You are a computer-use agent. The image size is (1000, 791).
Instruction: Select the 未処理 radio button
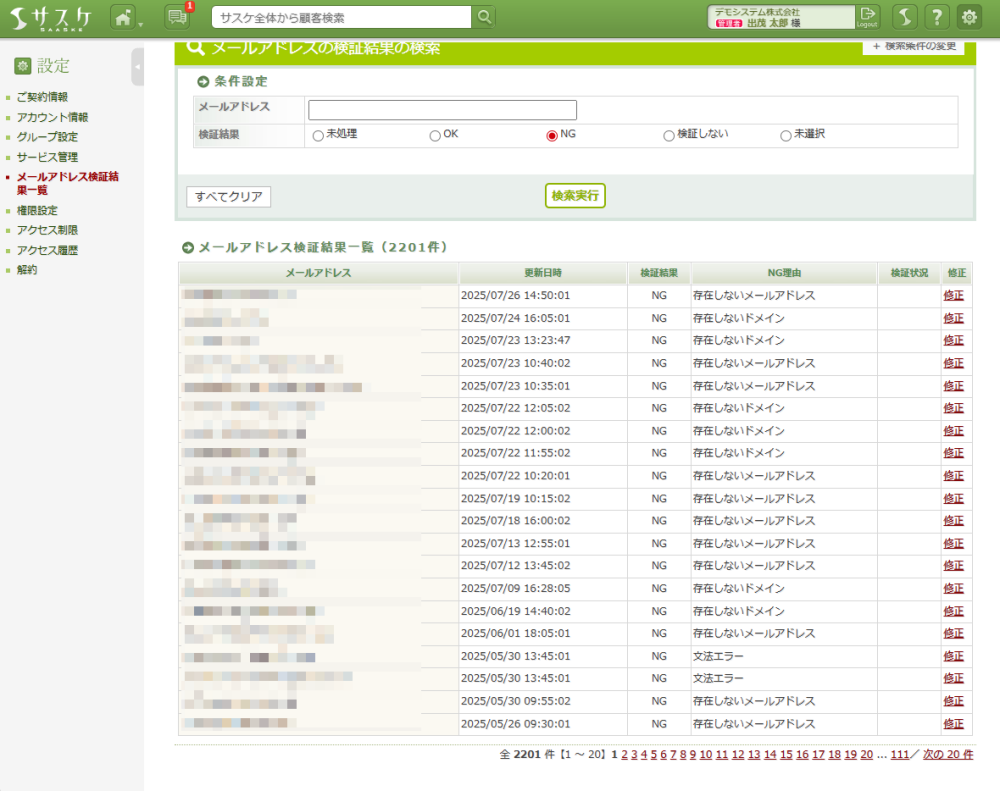pos(318,135)
